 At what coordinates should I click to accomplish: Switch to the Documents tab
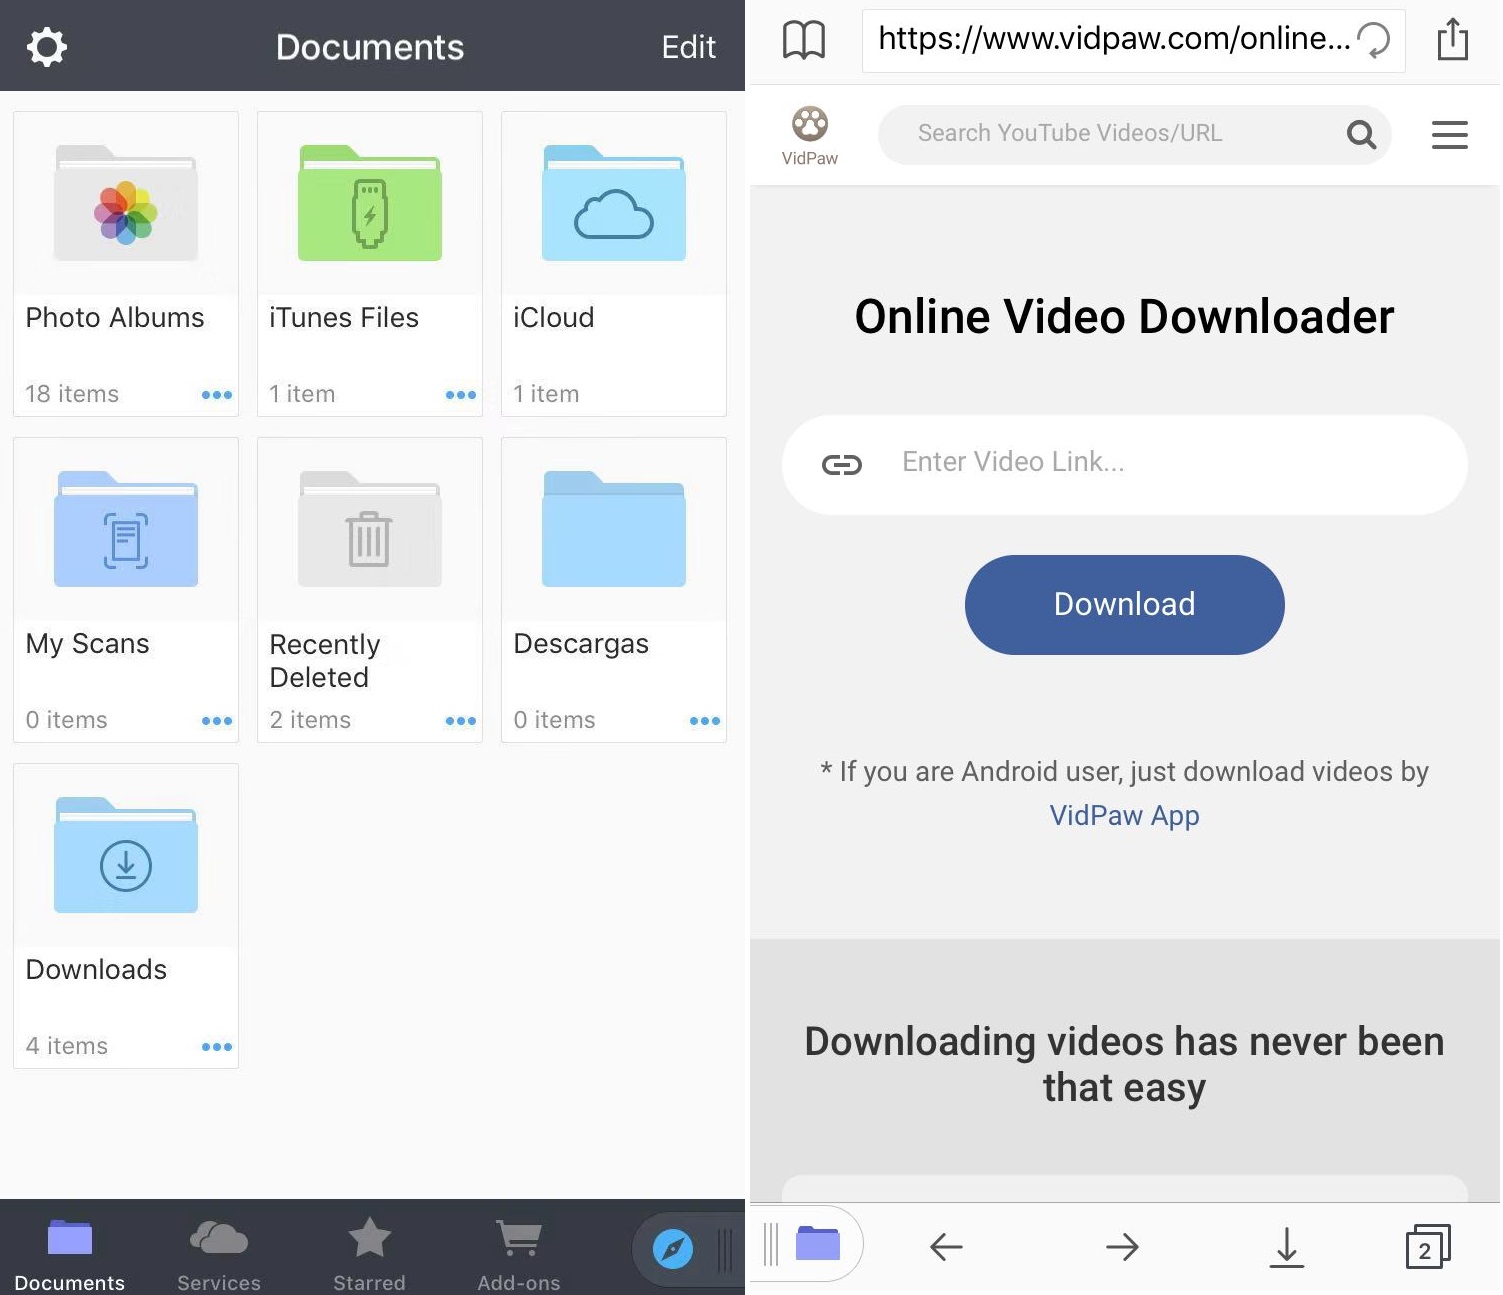(x=70, y=1255)
